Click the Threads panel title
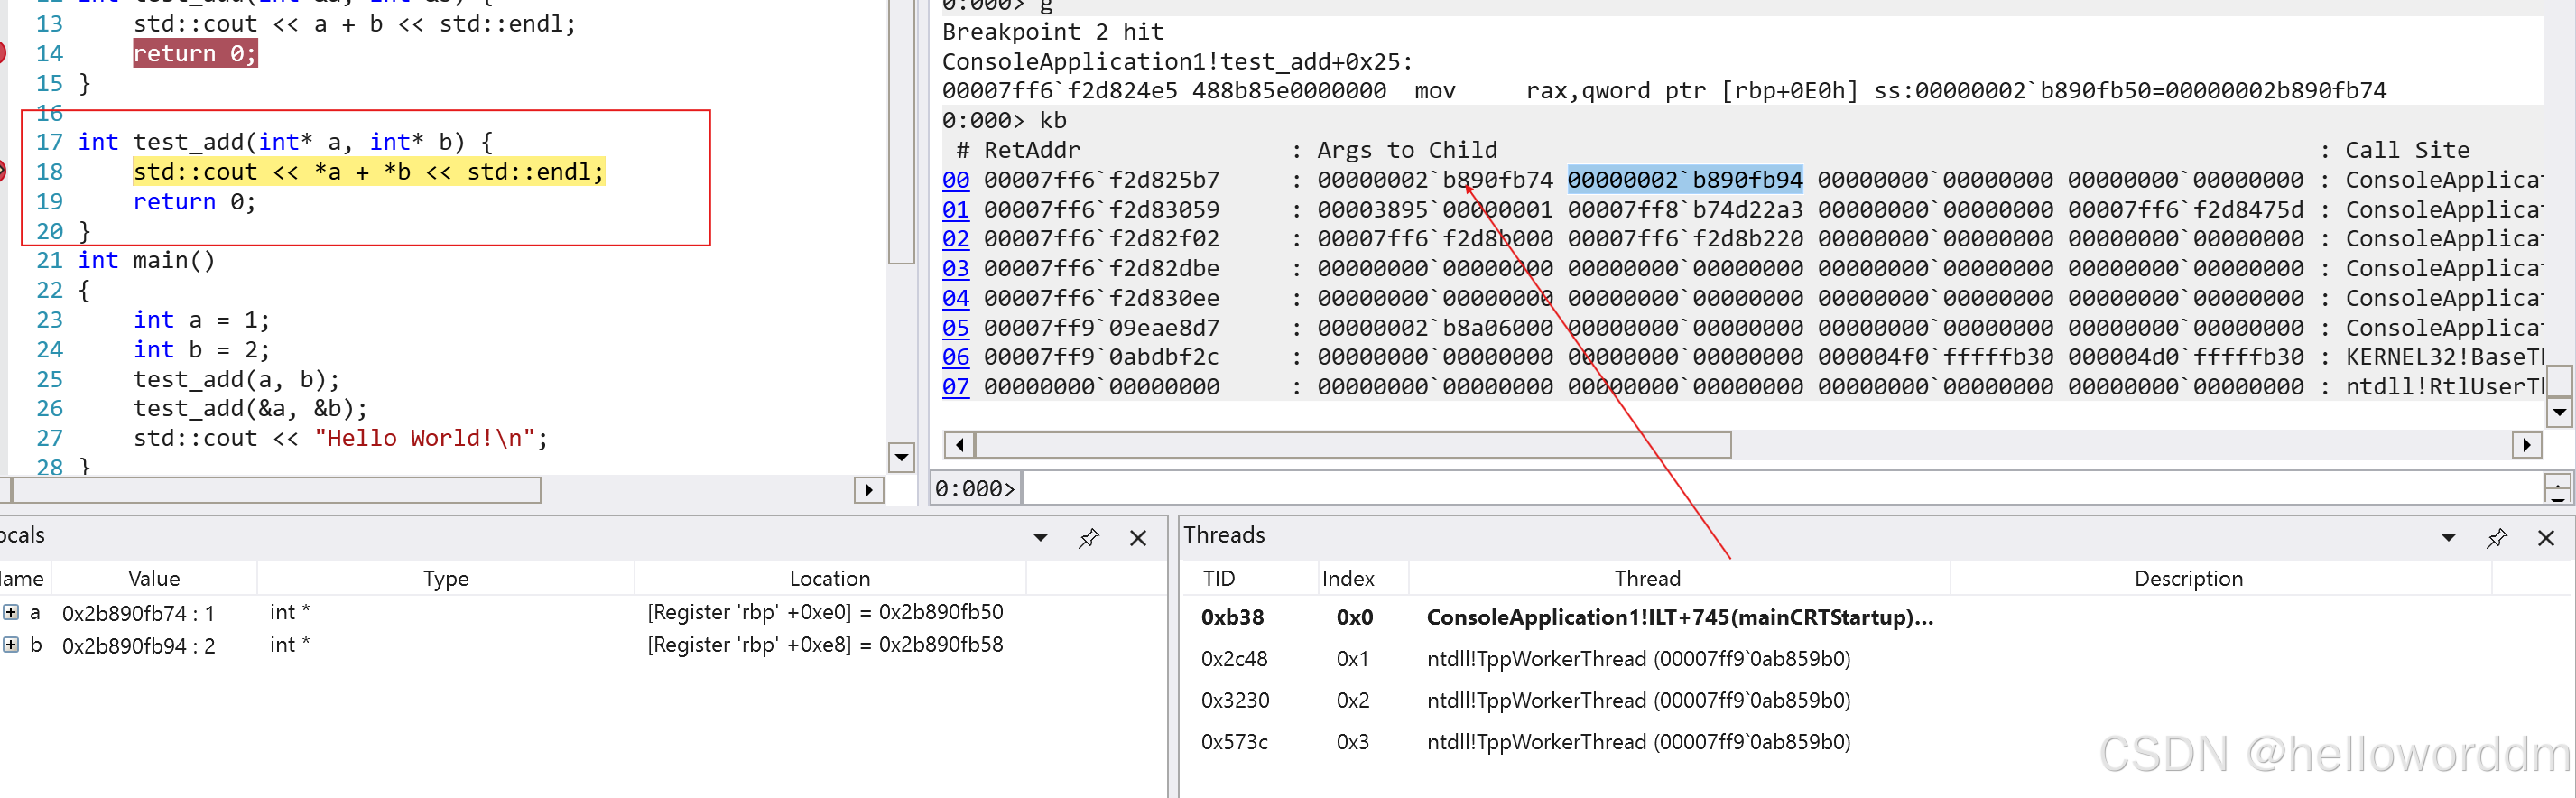The width and height of the screenshot is (2576, 798). [x=1224, y=535]
